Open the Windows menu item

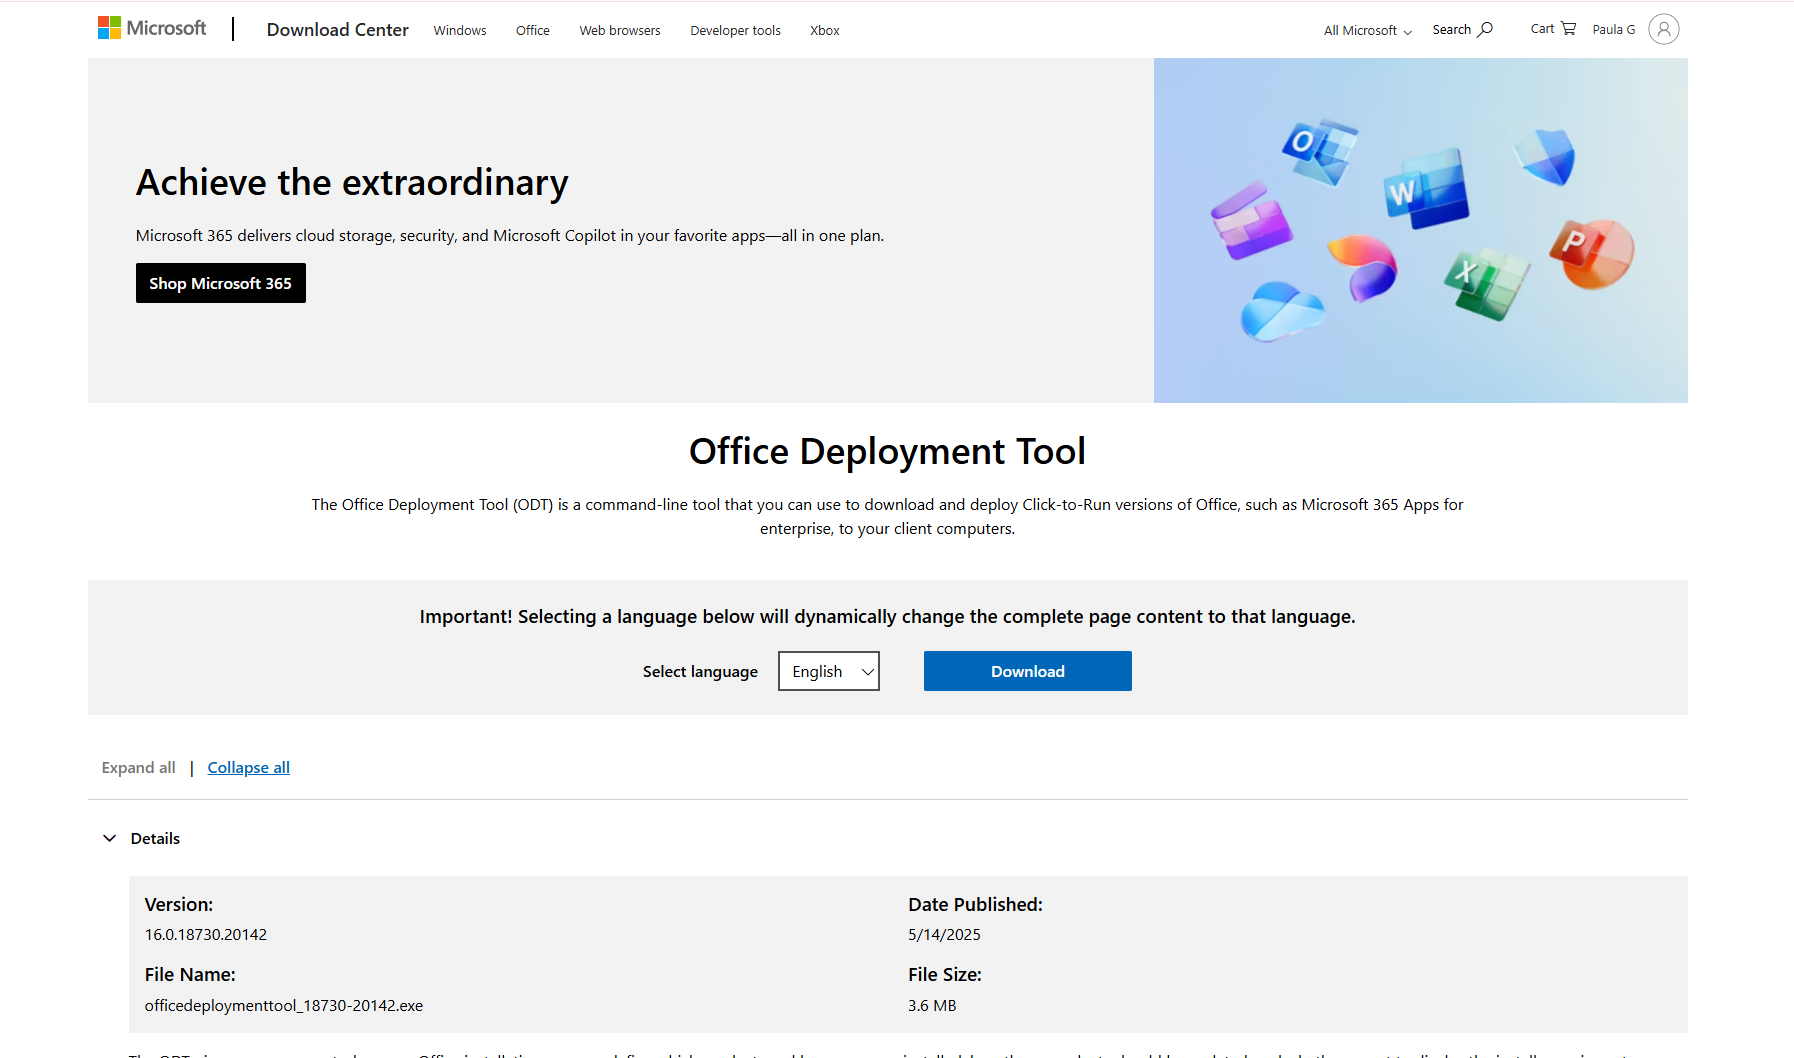point(459,30)
